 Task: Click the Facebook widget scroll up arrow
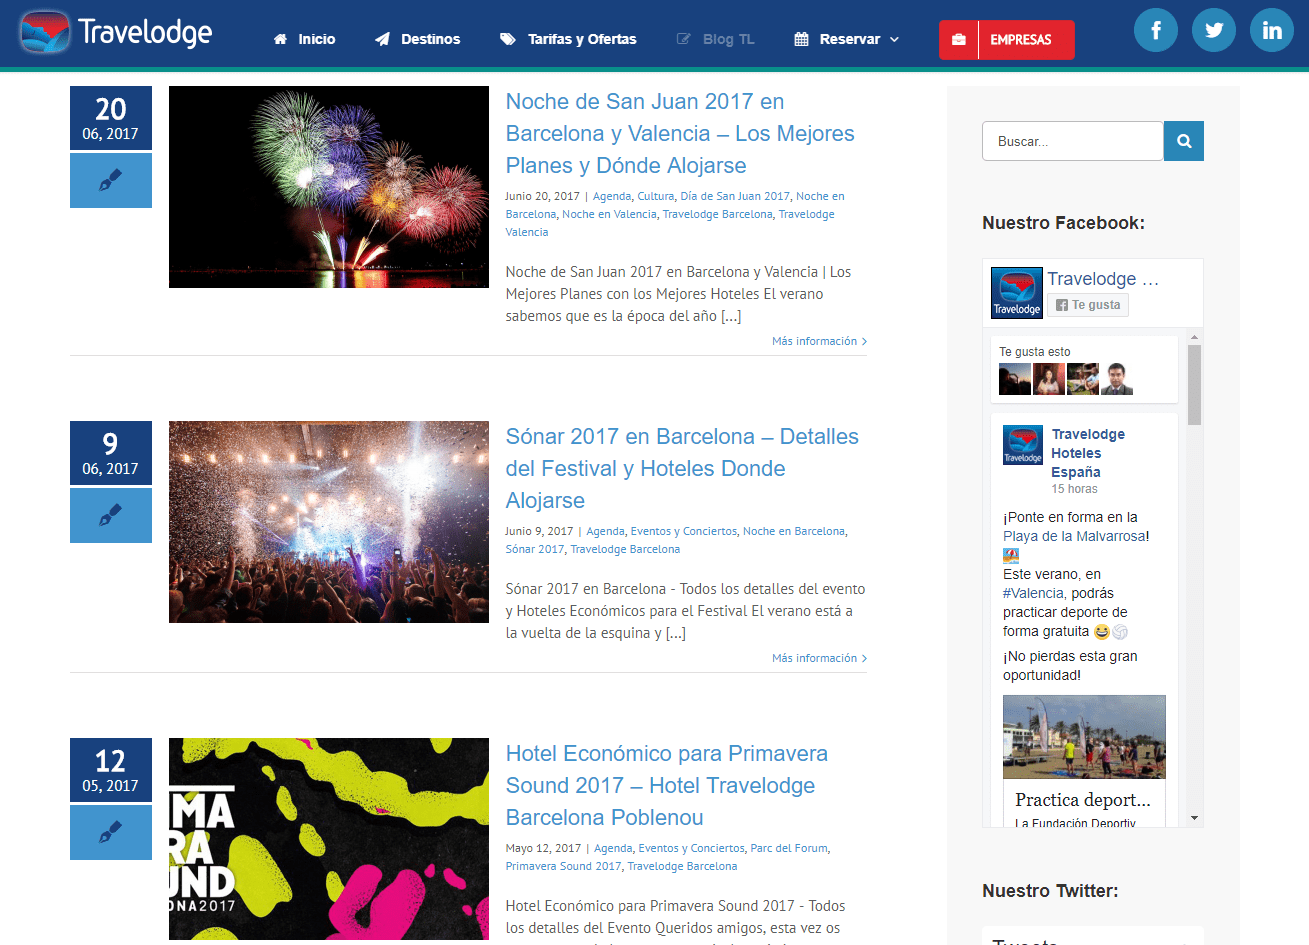pos(1194,336)
